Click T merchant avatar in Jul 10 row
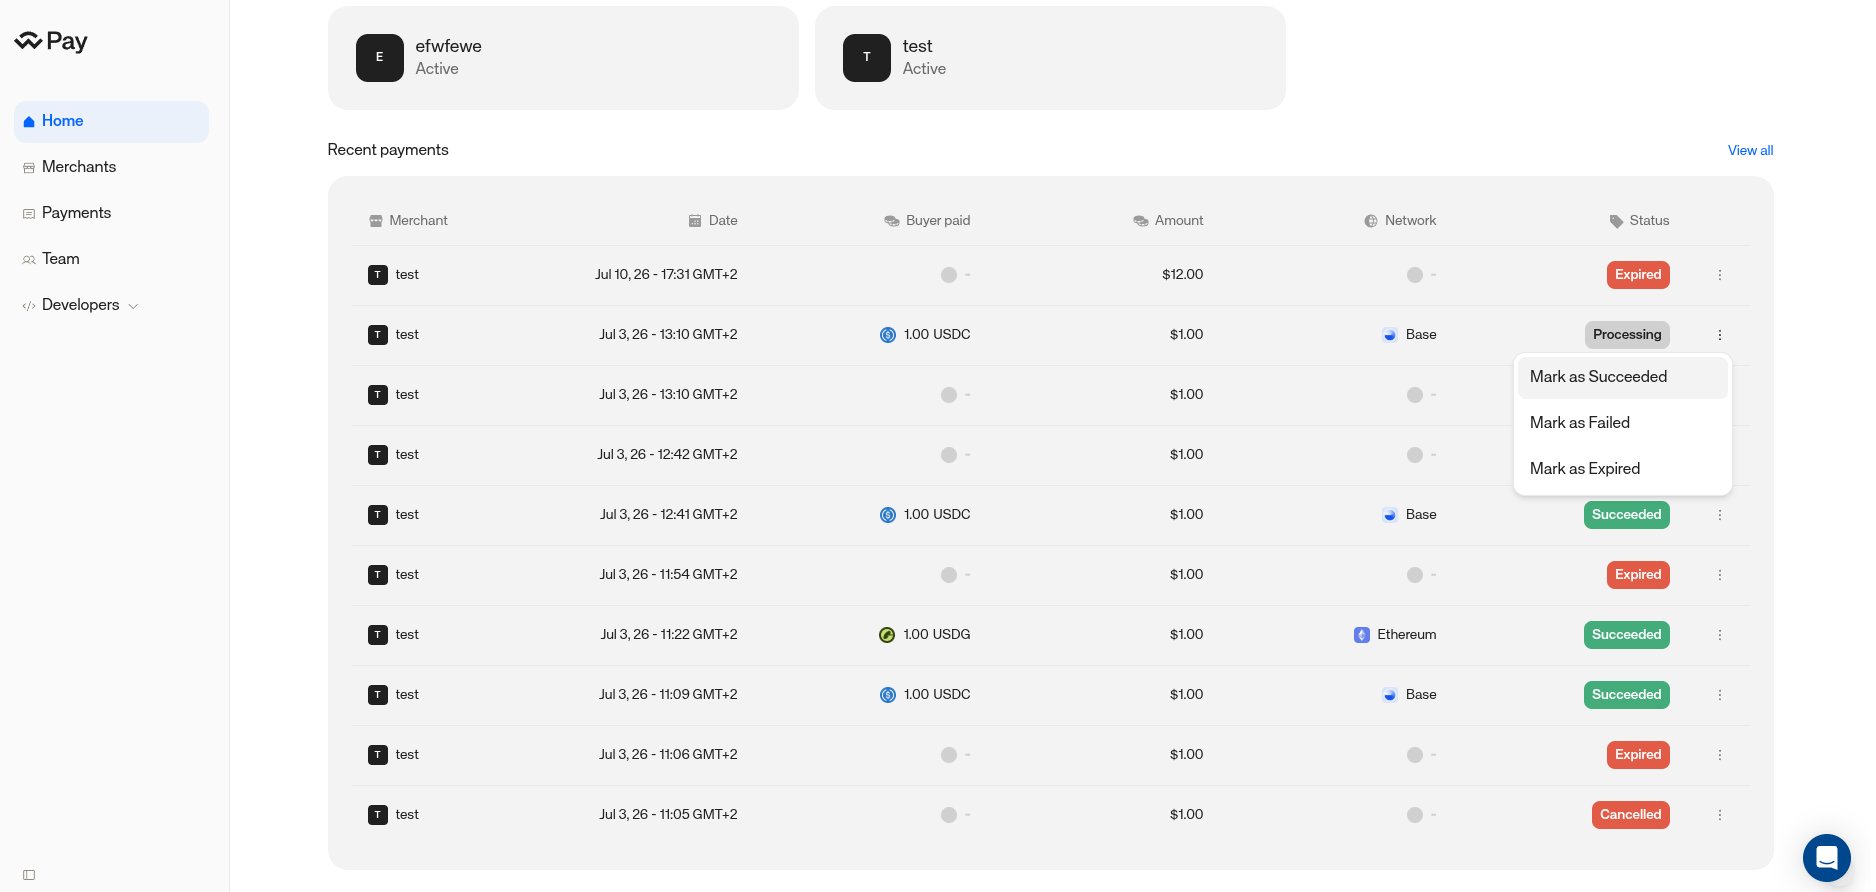 tap(378, 275)
